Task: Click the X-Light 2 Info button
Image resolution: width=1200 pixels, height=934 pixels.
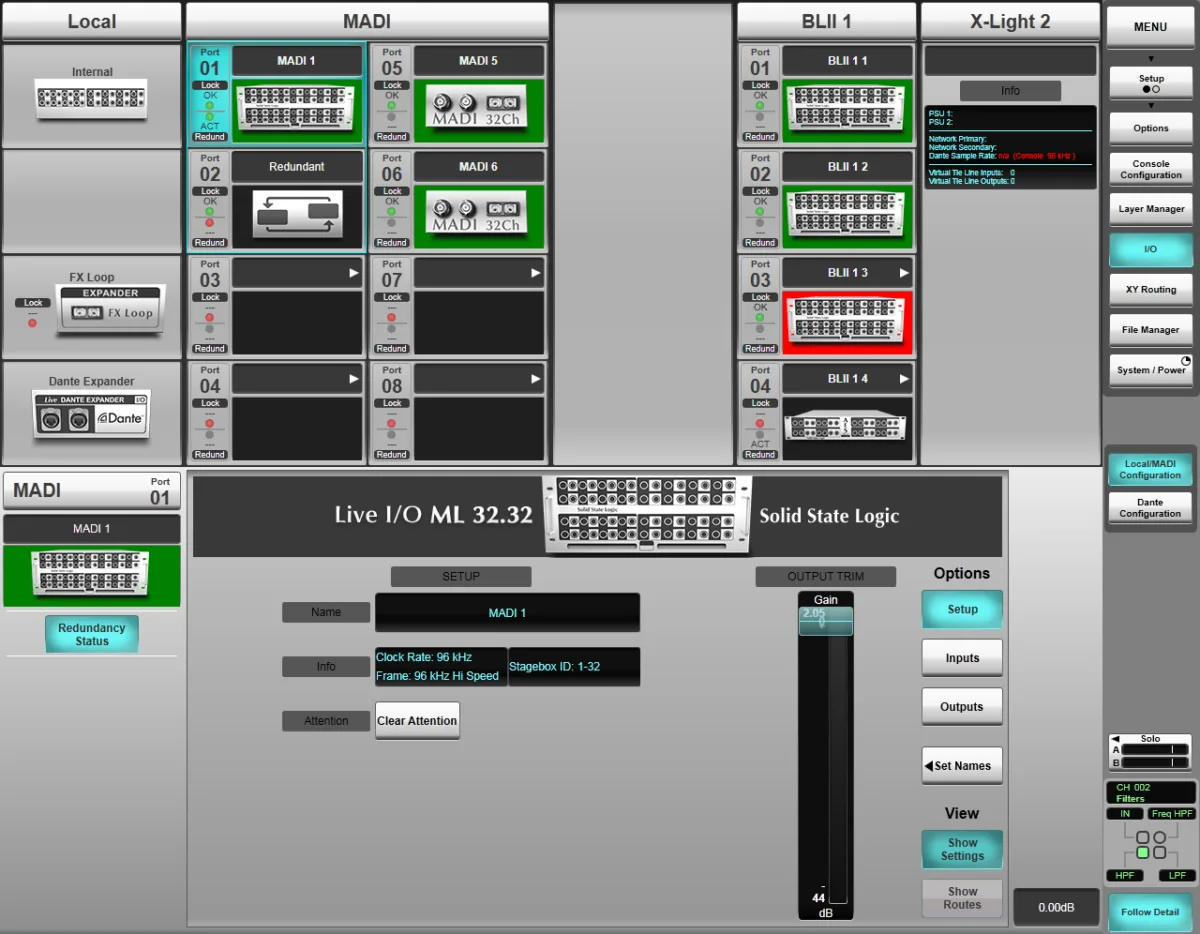Action: (x=1010, y=91)
